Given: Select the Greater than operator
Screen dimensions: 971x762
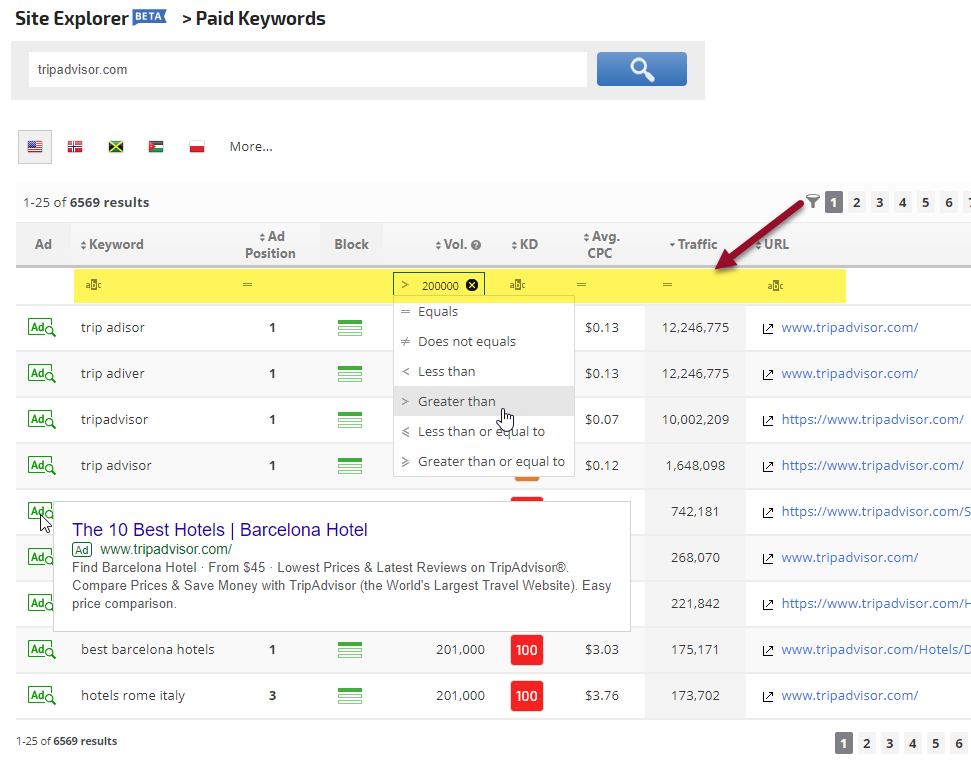Looking at the screenshot, I should pos(456,401).
